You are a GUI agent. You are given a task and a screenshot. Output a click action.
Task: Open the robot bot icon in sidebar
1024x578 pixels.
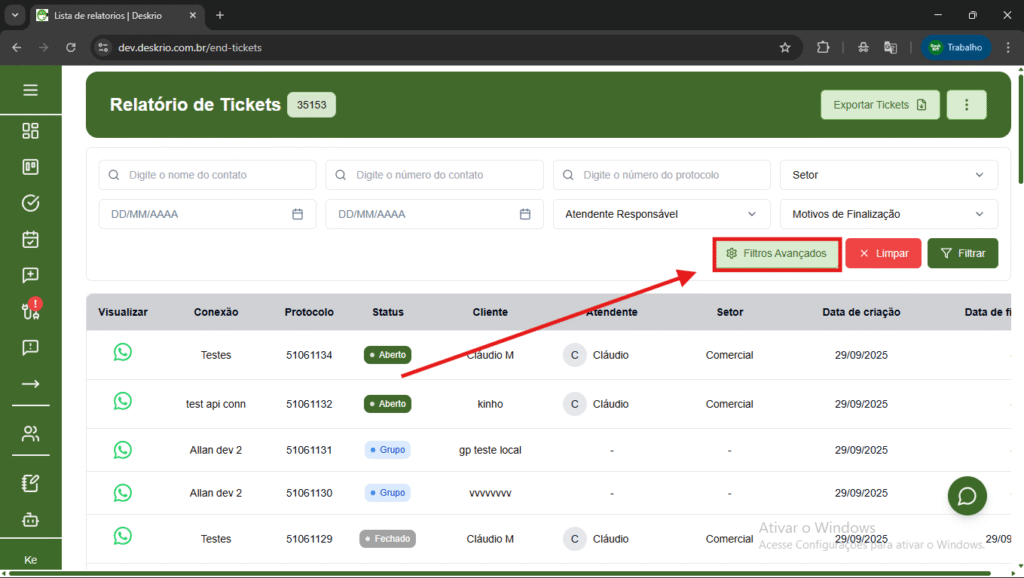[x=30, y=519]
